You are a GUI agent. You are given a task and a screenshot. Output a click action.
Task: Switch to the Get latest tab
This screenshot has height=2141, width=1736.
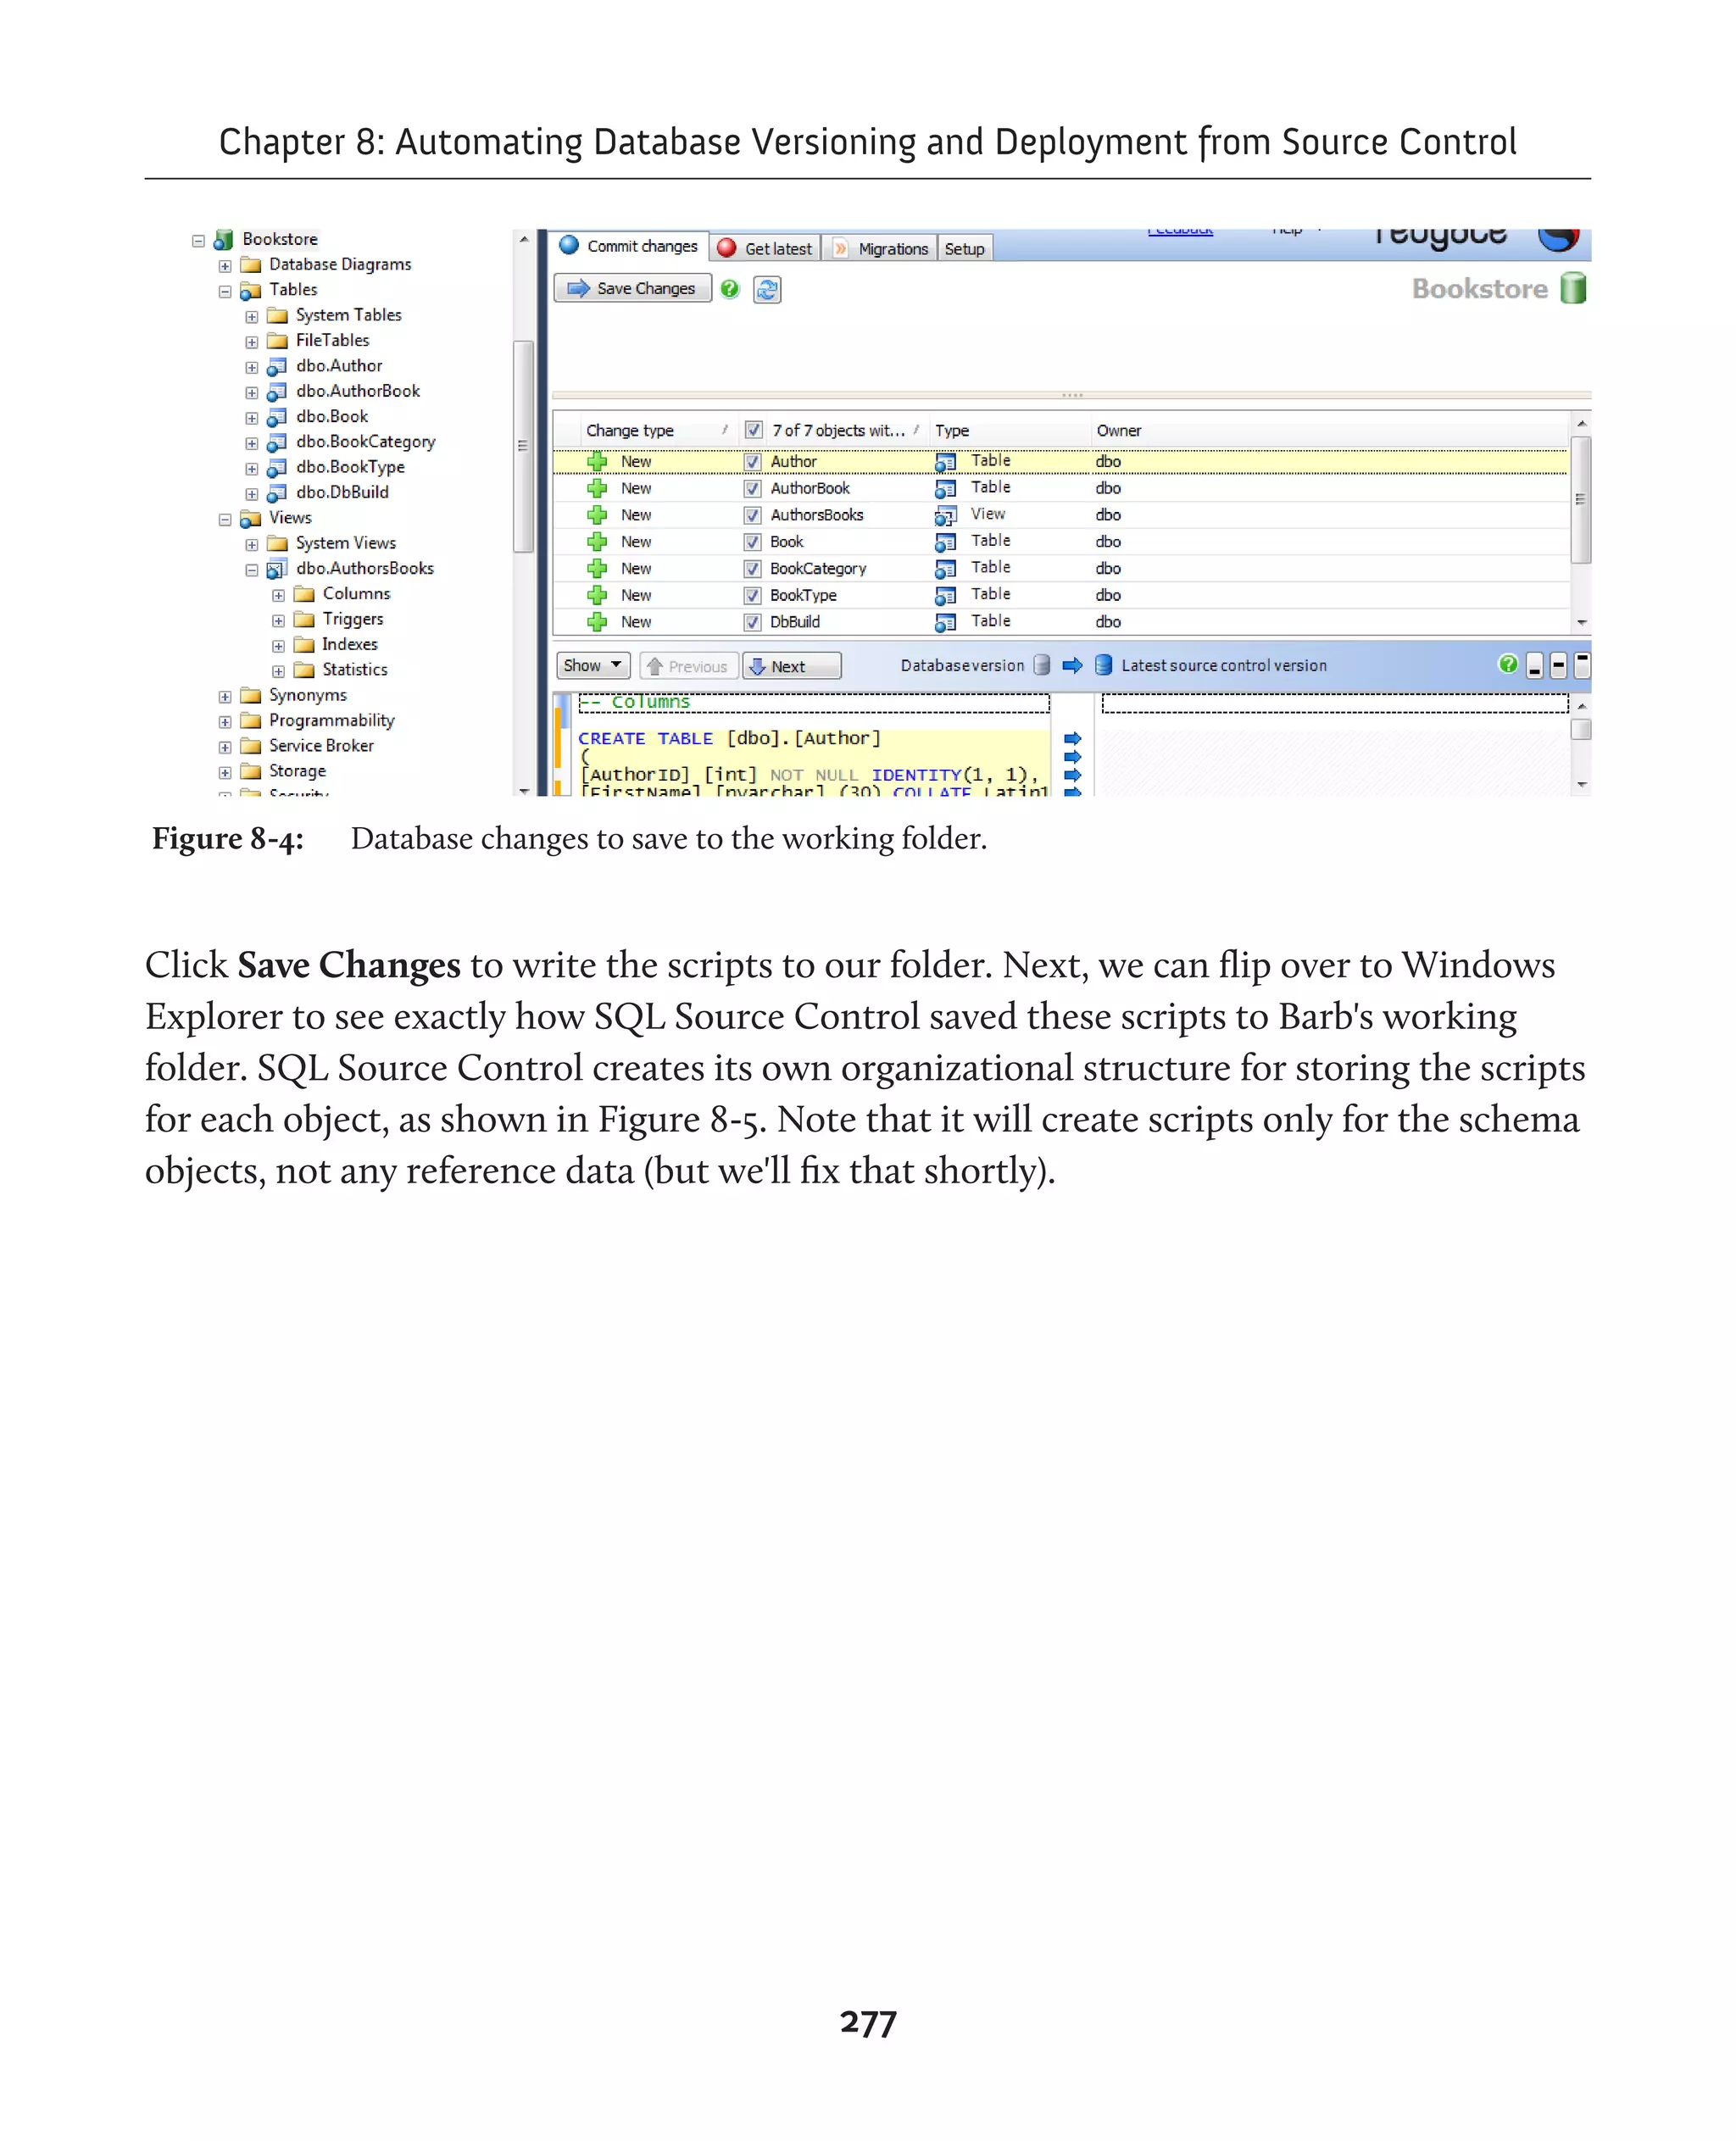tap(766, 249)
